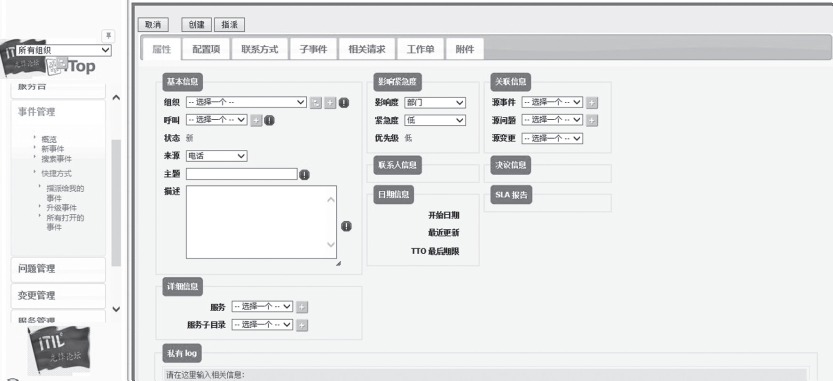The image size is (833, 381).
Task: Switch to the 配置项 tab
Action: pos(206,49)
